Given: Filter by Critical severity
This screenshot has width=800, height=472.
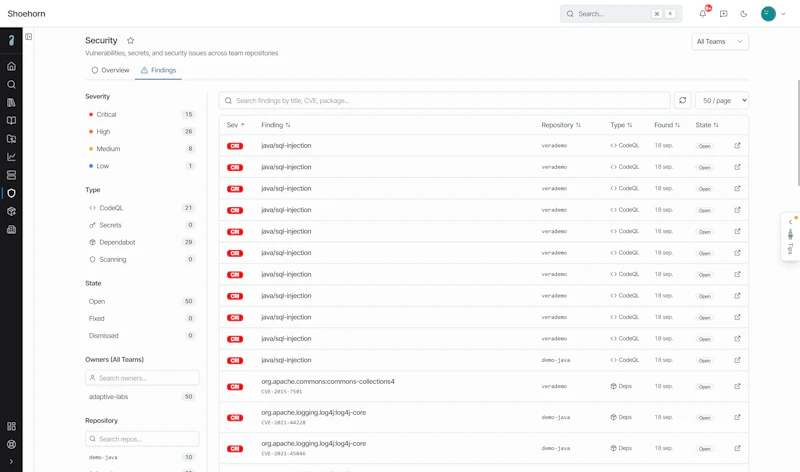Looking at the screenshot, I should (x=141, y=114).
